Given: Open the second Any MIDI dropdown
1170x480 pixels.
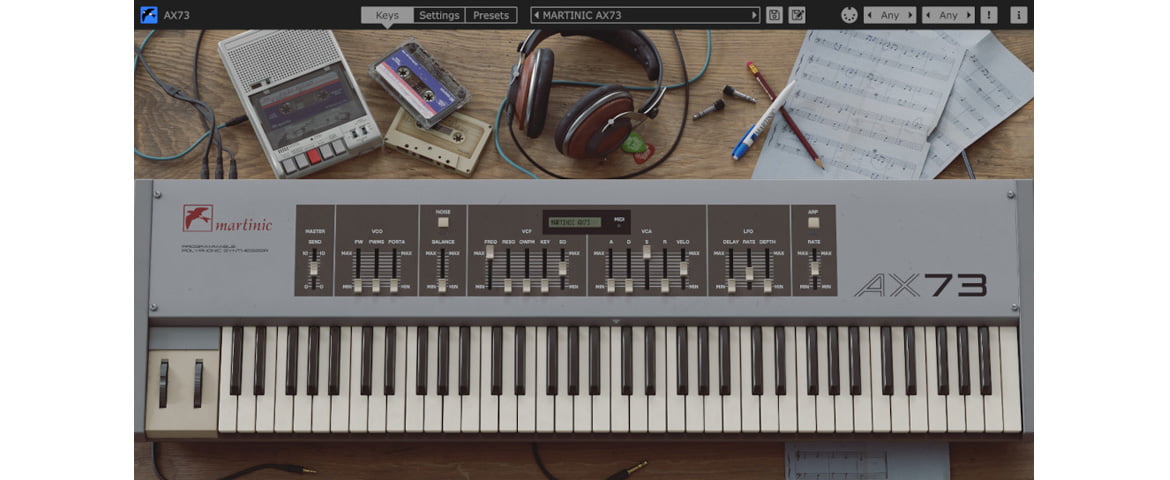Looking at the screenshot, I should pyautogui.click(x=948, y=15).
